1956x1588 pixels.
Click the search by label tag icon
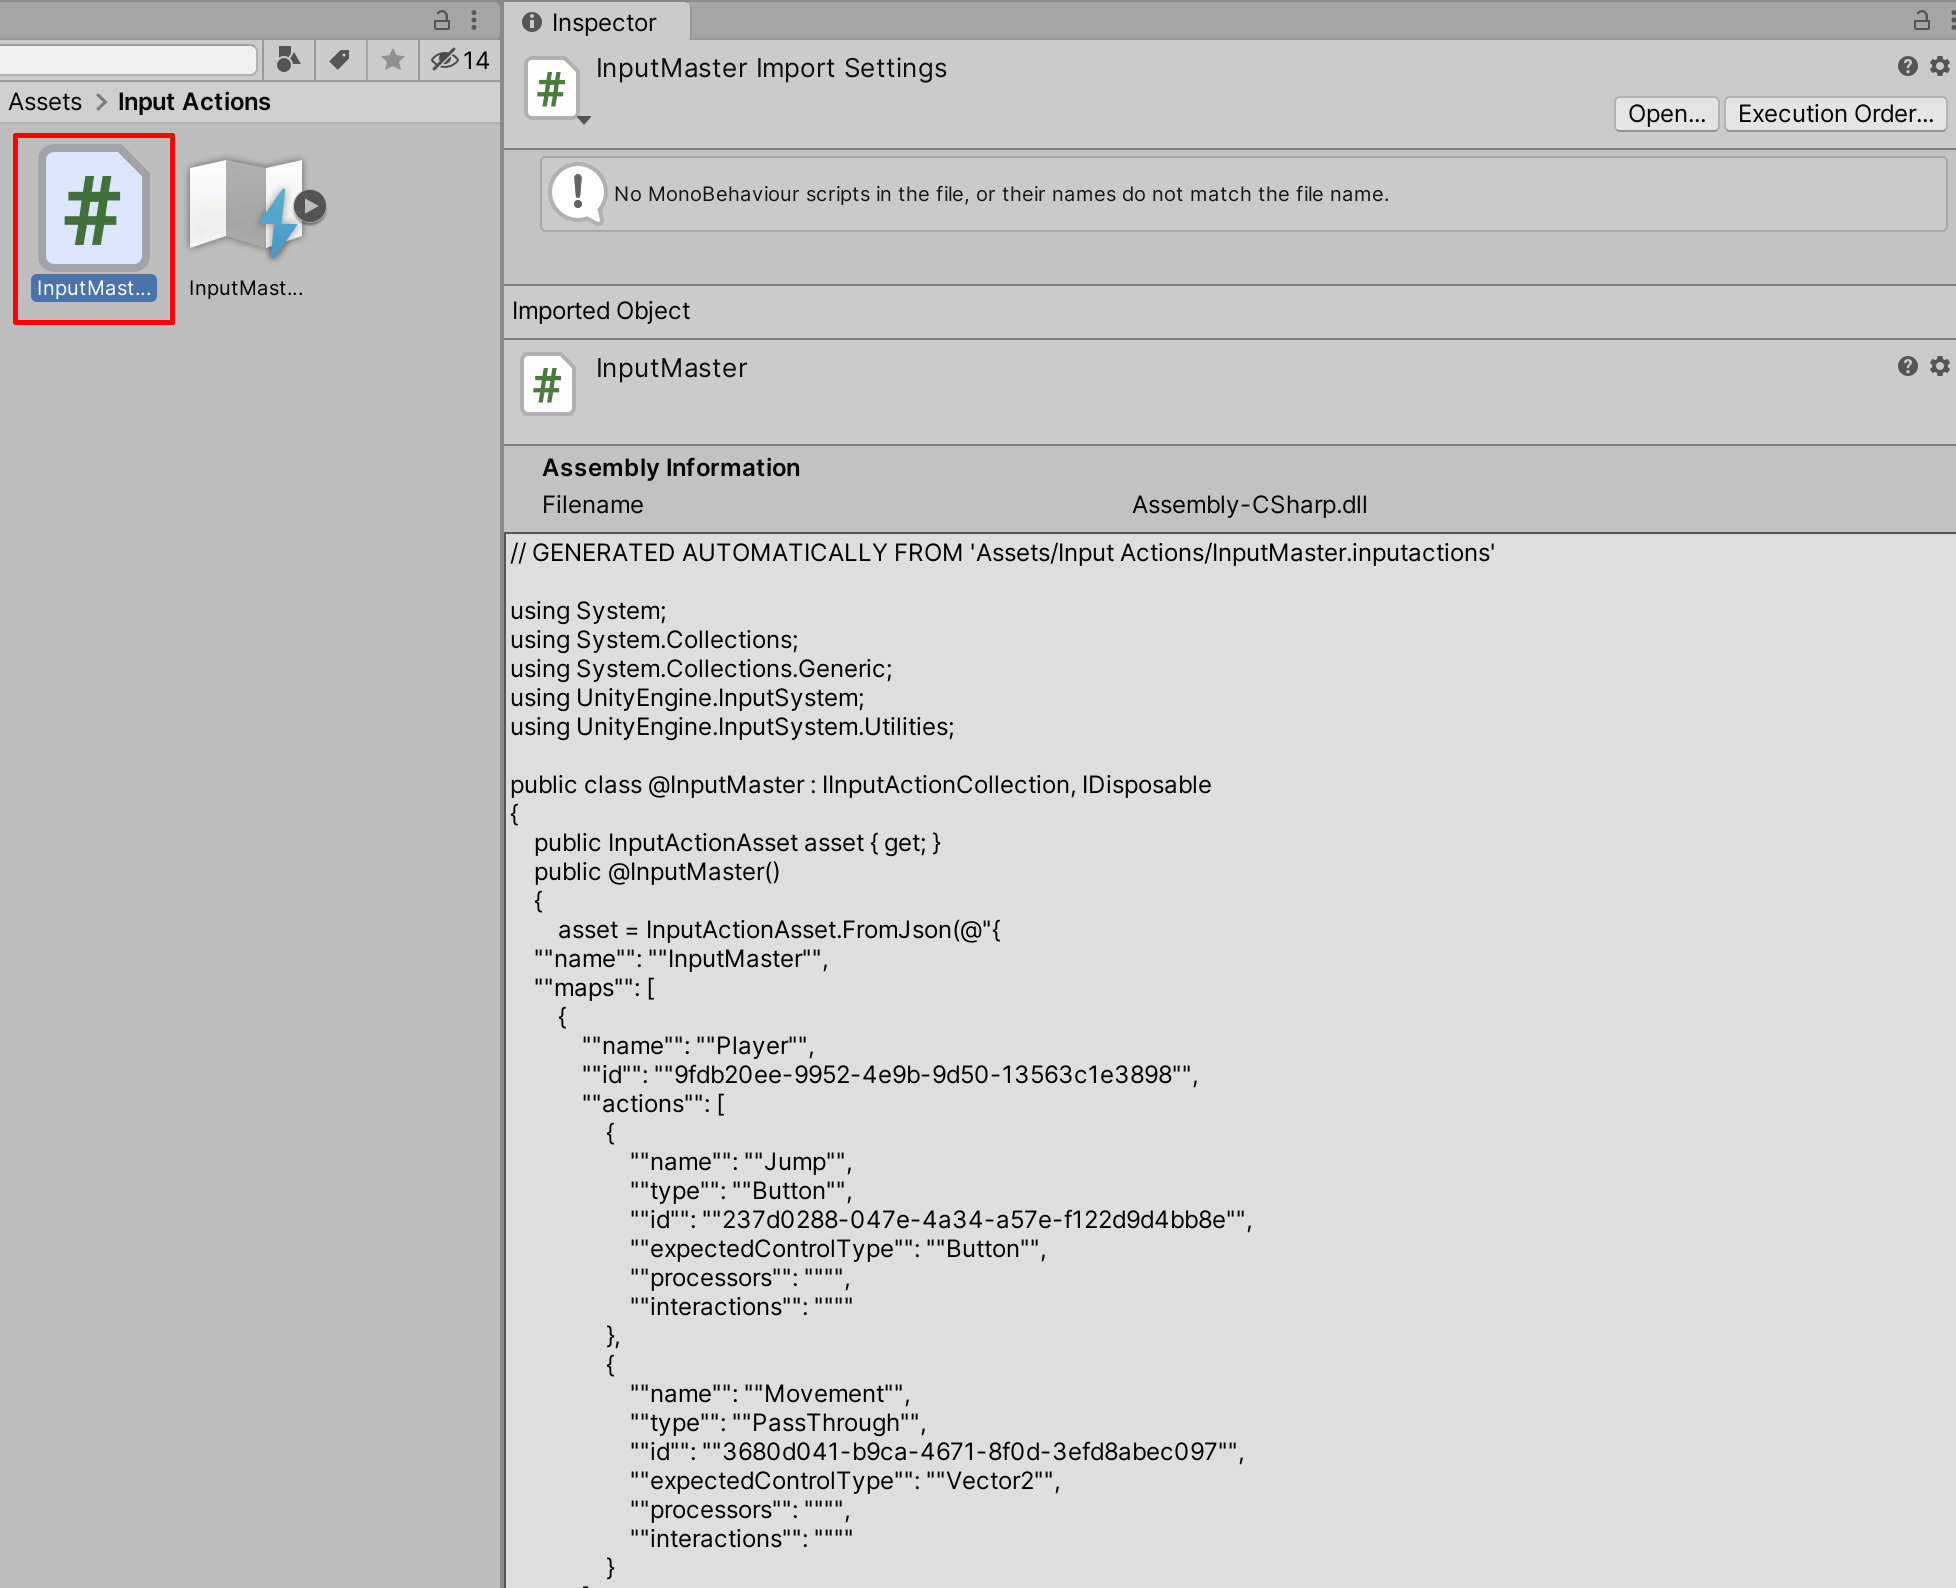[340, 60]
